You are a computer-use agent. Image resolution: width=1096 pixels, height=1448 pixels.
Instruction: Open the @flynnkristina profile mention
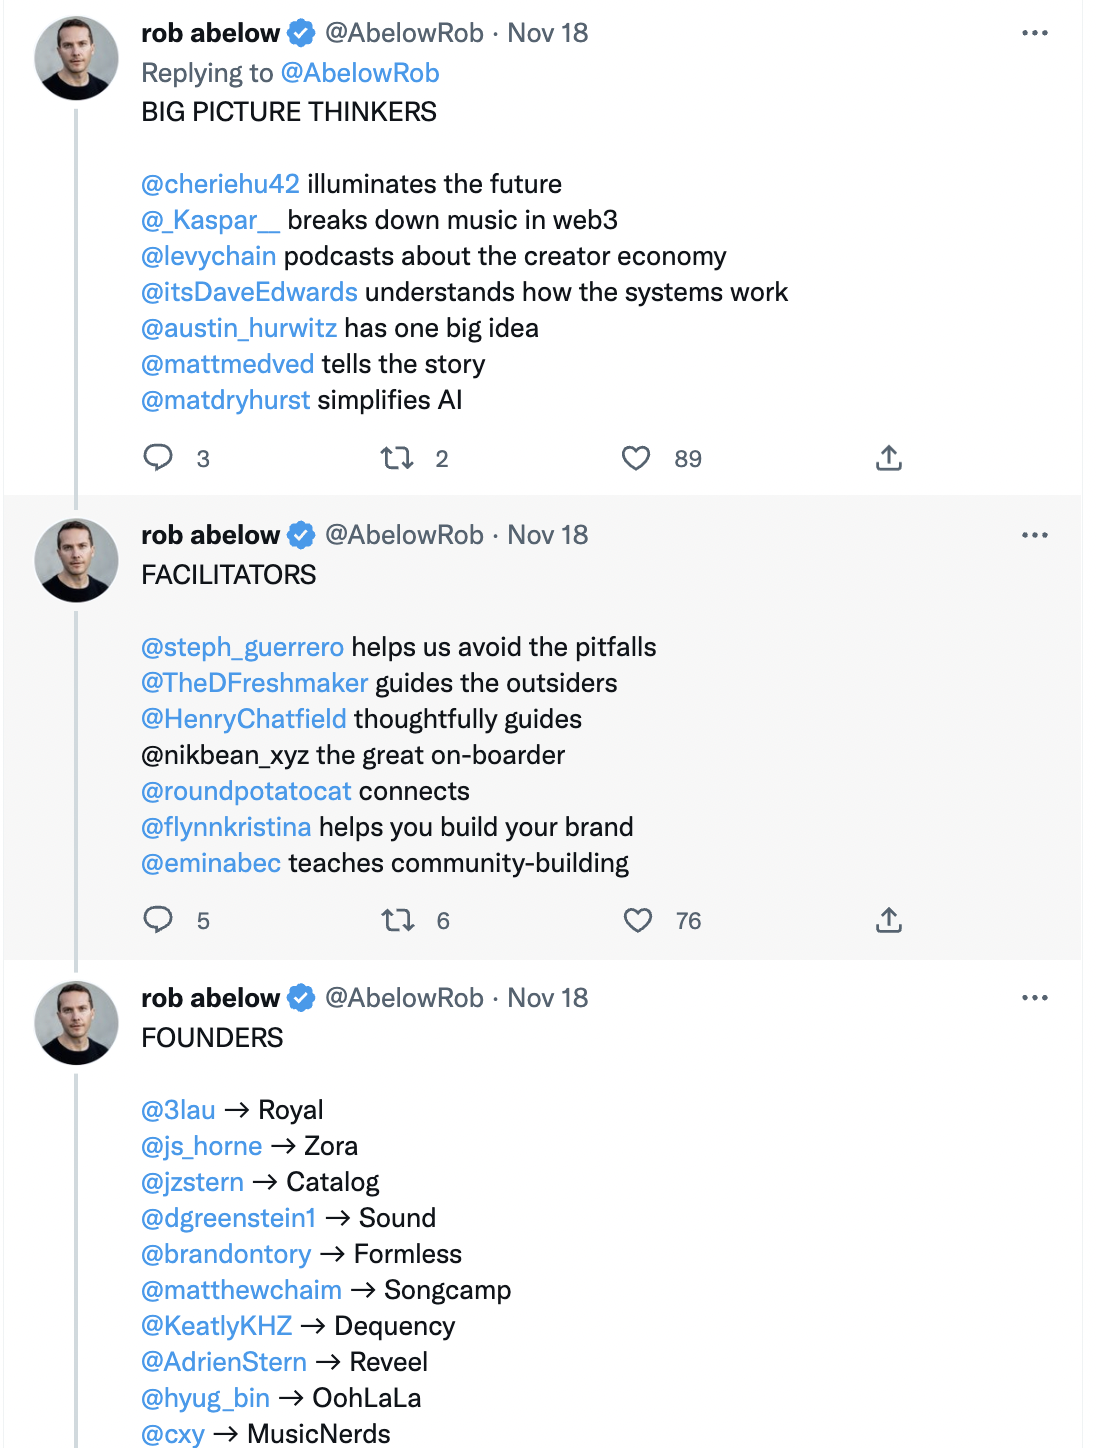226,827
